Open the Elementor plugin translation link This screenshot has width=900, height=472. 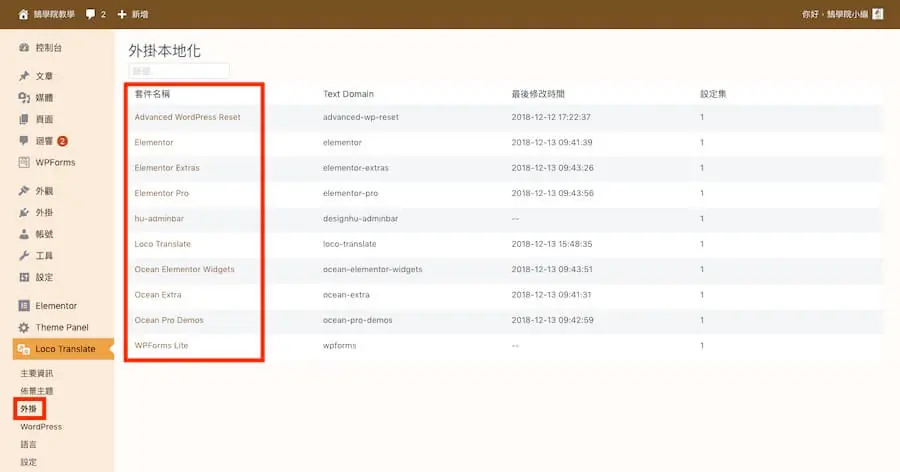pyautogui.click(x=154, y=142)
